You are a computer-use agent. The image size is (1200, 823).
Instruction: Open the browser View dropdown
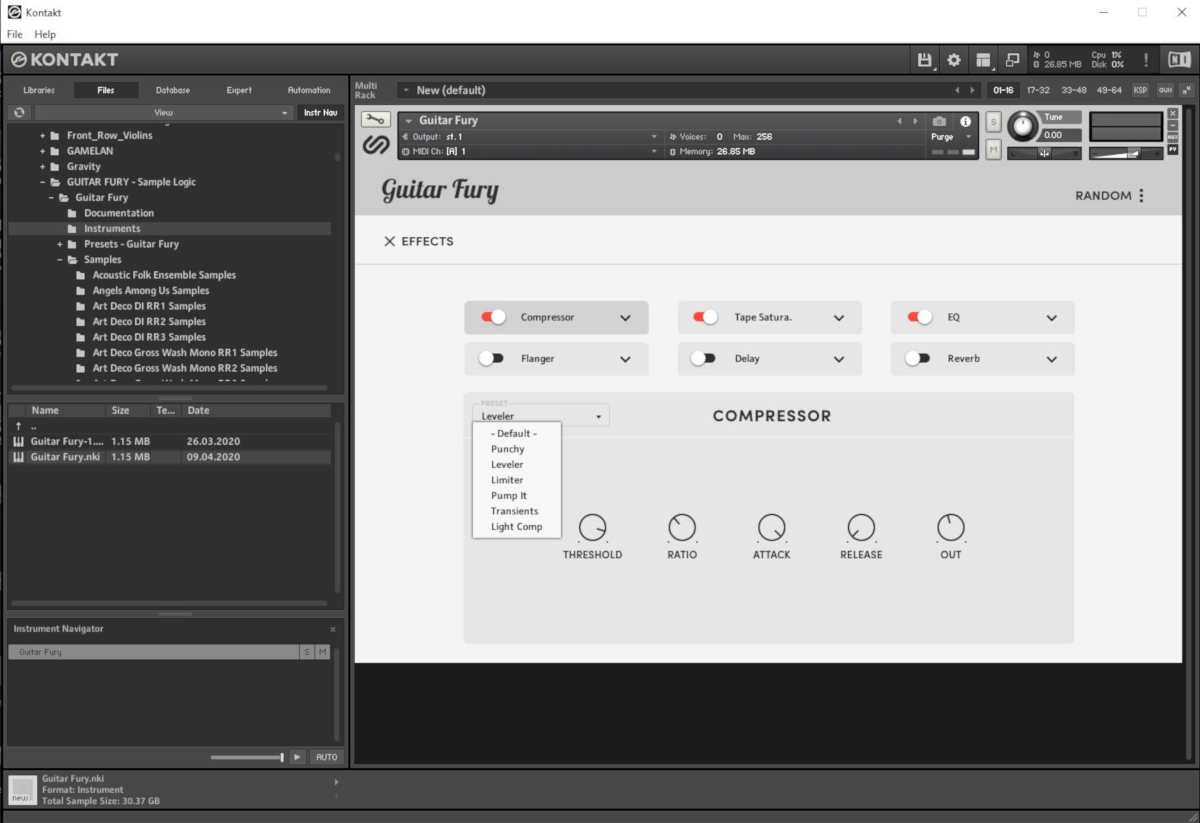[x=164, y=113]
